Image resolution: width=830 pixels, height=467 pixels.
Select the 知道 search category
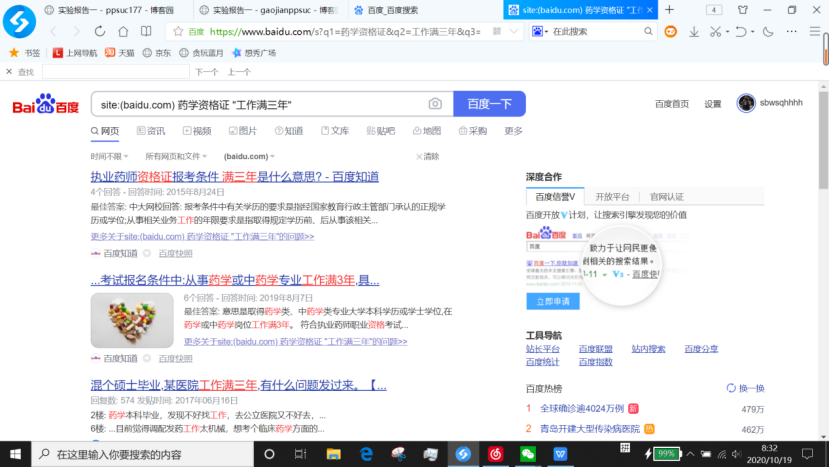[289, 131]
